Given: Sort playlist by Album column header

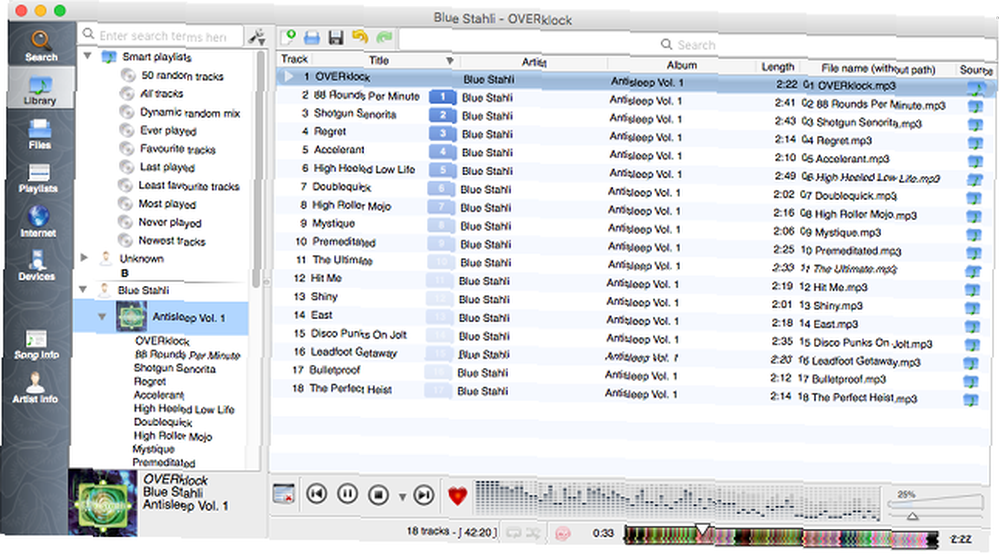Looking at the screenshot, I should (x=681, y=65).
